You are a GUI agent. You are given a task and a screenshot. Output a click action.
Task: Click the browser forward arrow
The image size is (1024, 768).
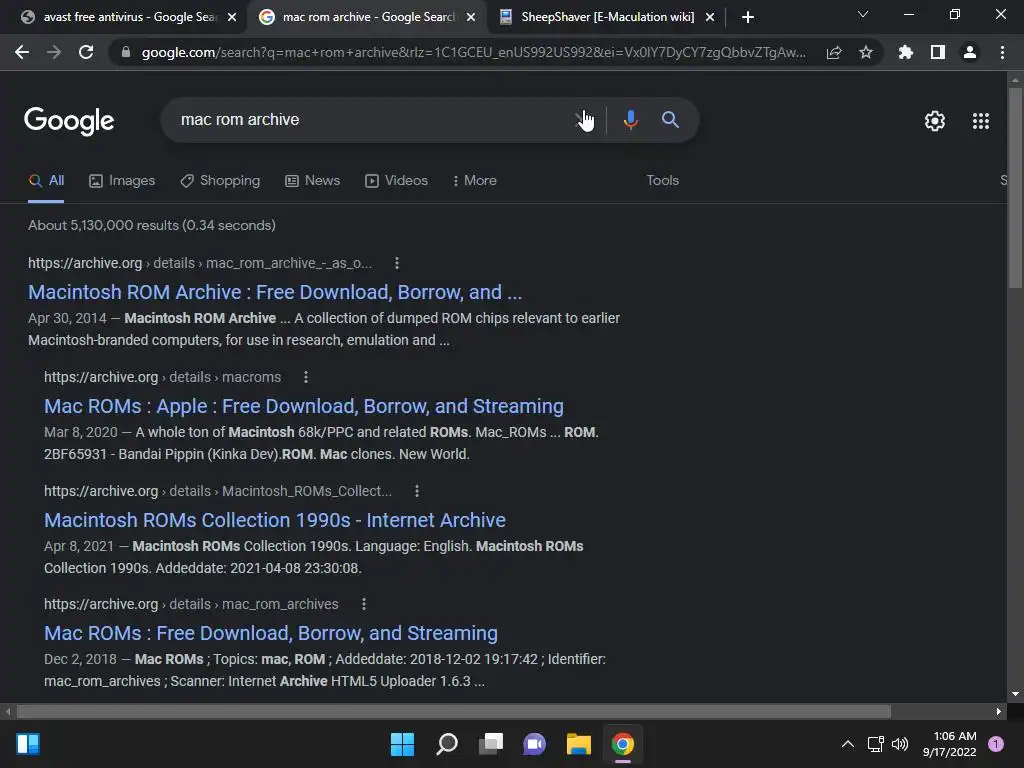(54, 52)
